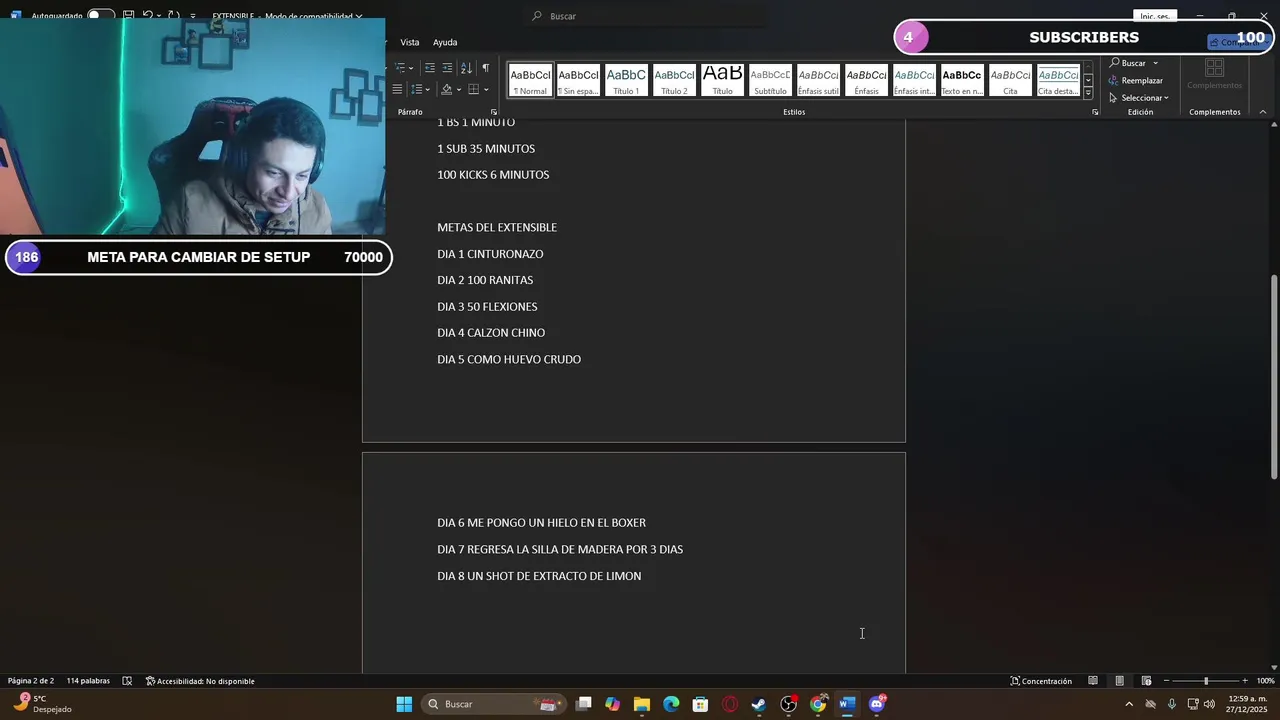
Task: Expand the Multilevel List dropdown arrow
Action: click(x=410, y=68)
